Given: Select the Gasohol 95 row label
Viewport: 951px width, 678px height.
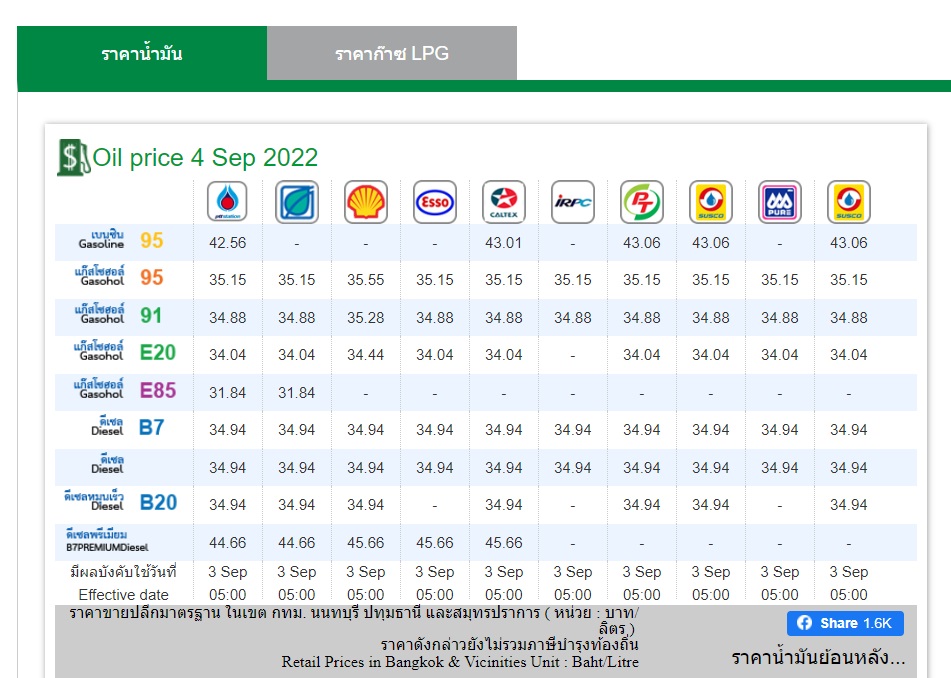Looking at the screenshot, I should [119, 277].
